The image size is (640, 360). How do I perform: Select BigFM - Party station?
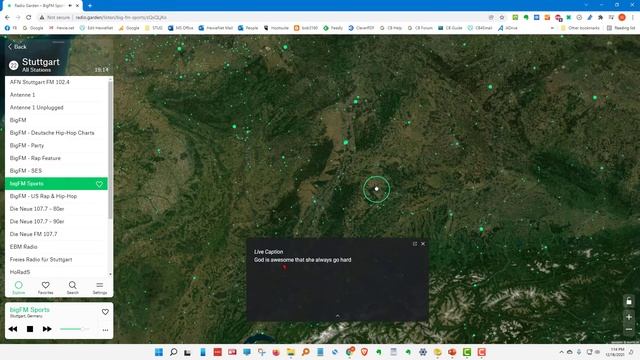(56, 145)
